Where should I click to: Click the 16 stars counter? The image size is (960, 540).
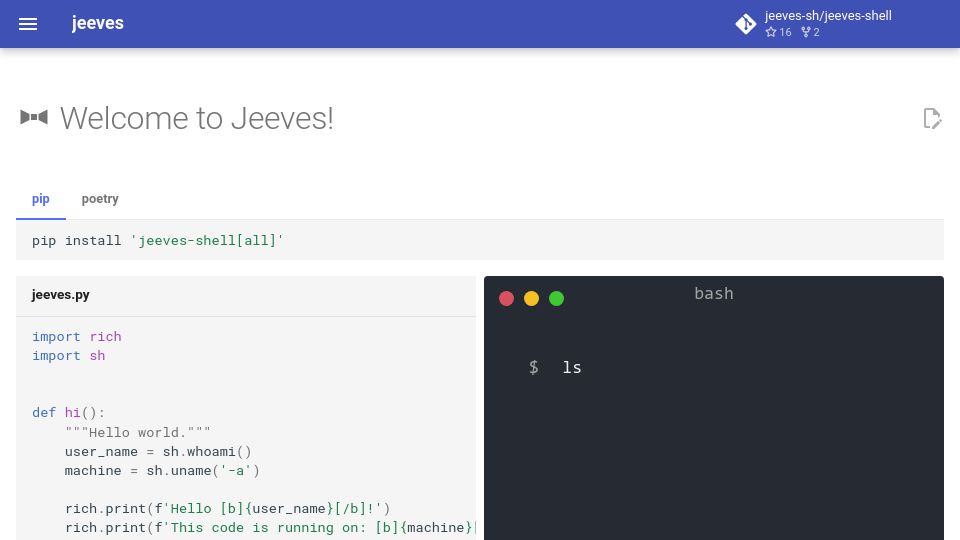click(778, 32)
